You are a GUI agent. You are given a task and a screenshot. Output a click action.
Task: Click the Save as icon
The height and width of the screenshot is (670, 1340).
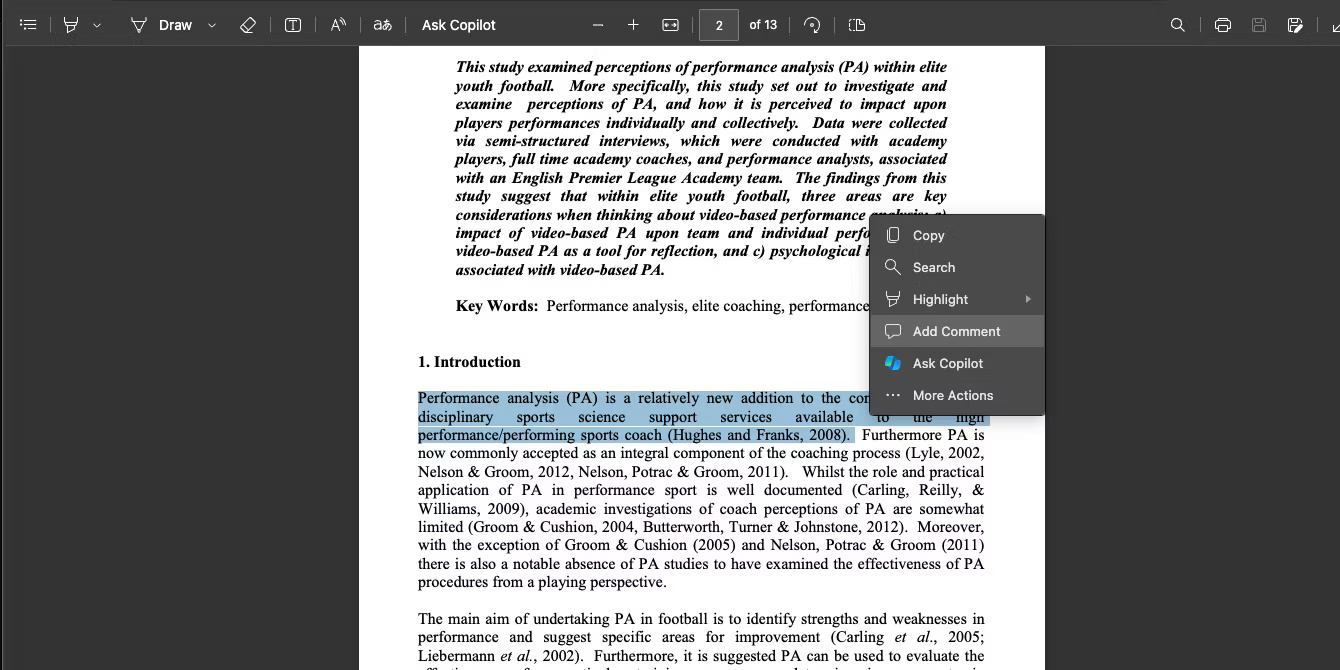pos(1295,25)
